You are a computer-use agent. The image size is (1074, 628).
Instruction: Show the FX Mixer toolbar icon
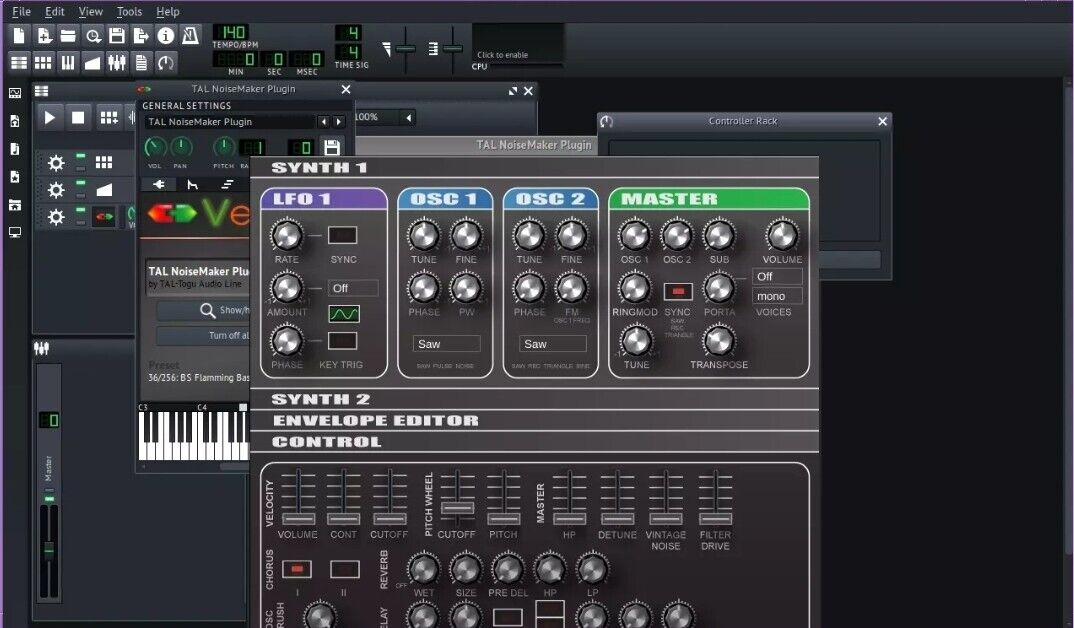click(x=117, y=63)
